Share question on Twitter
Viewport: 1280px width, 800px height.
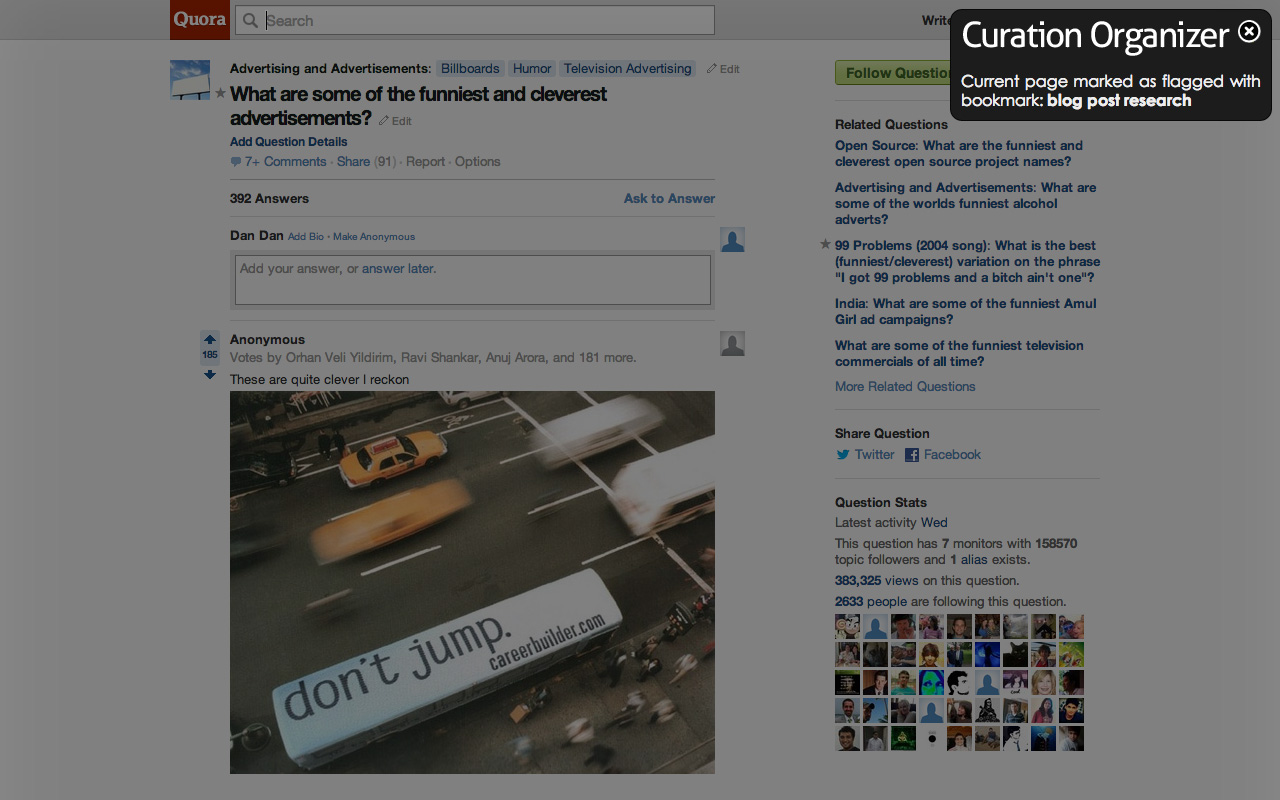pos(874,454)
